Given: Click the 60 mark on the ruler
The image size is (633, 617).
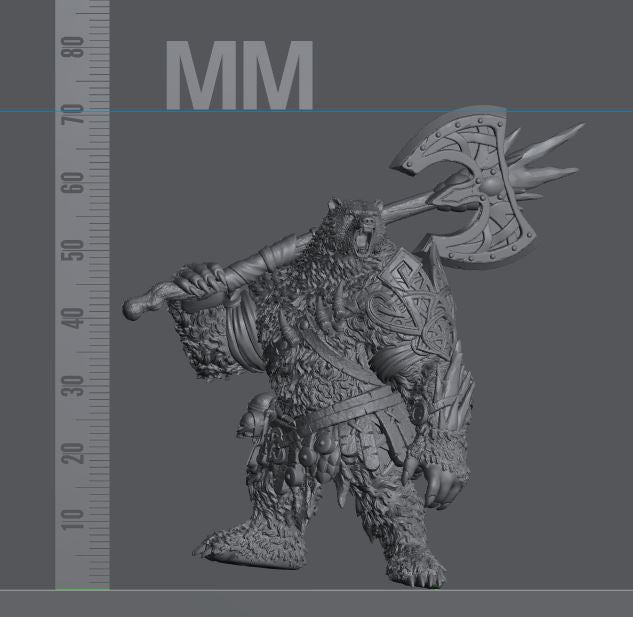Looking at the screenshot, I should tap(72, 183).
